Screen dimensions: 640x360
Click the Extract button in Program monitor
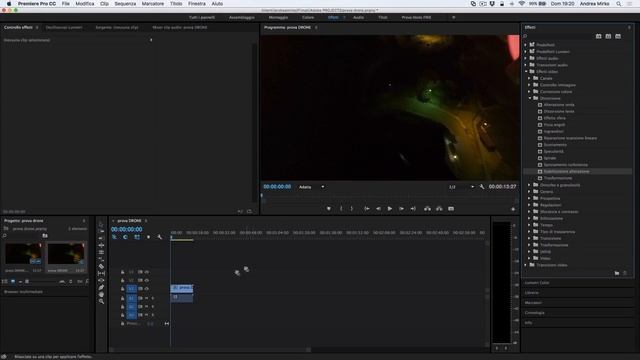click(x=439, y=209)
